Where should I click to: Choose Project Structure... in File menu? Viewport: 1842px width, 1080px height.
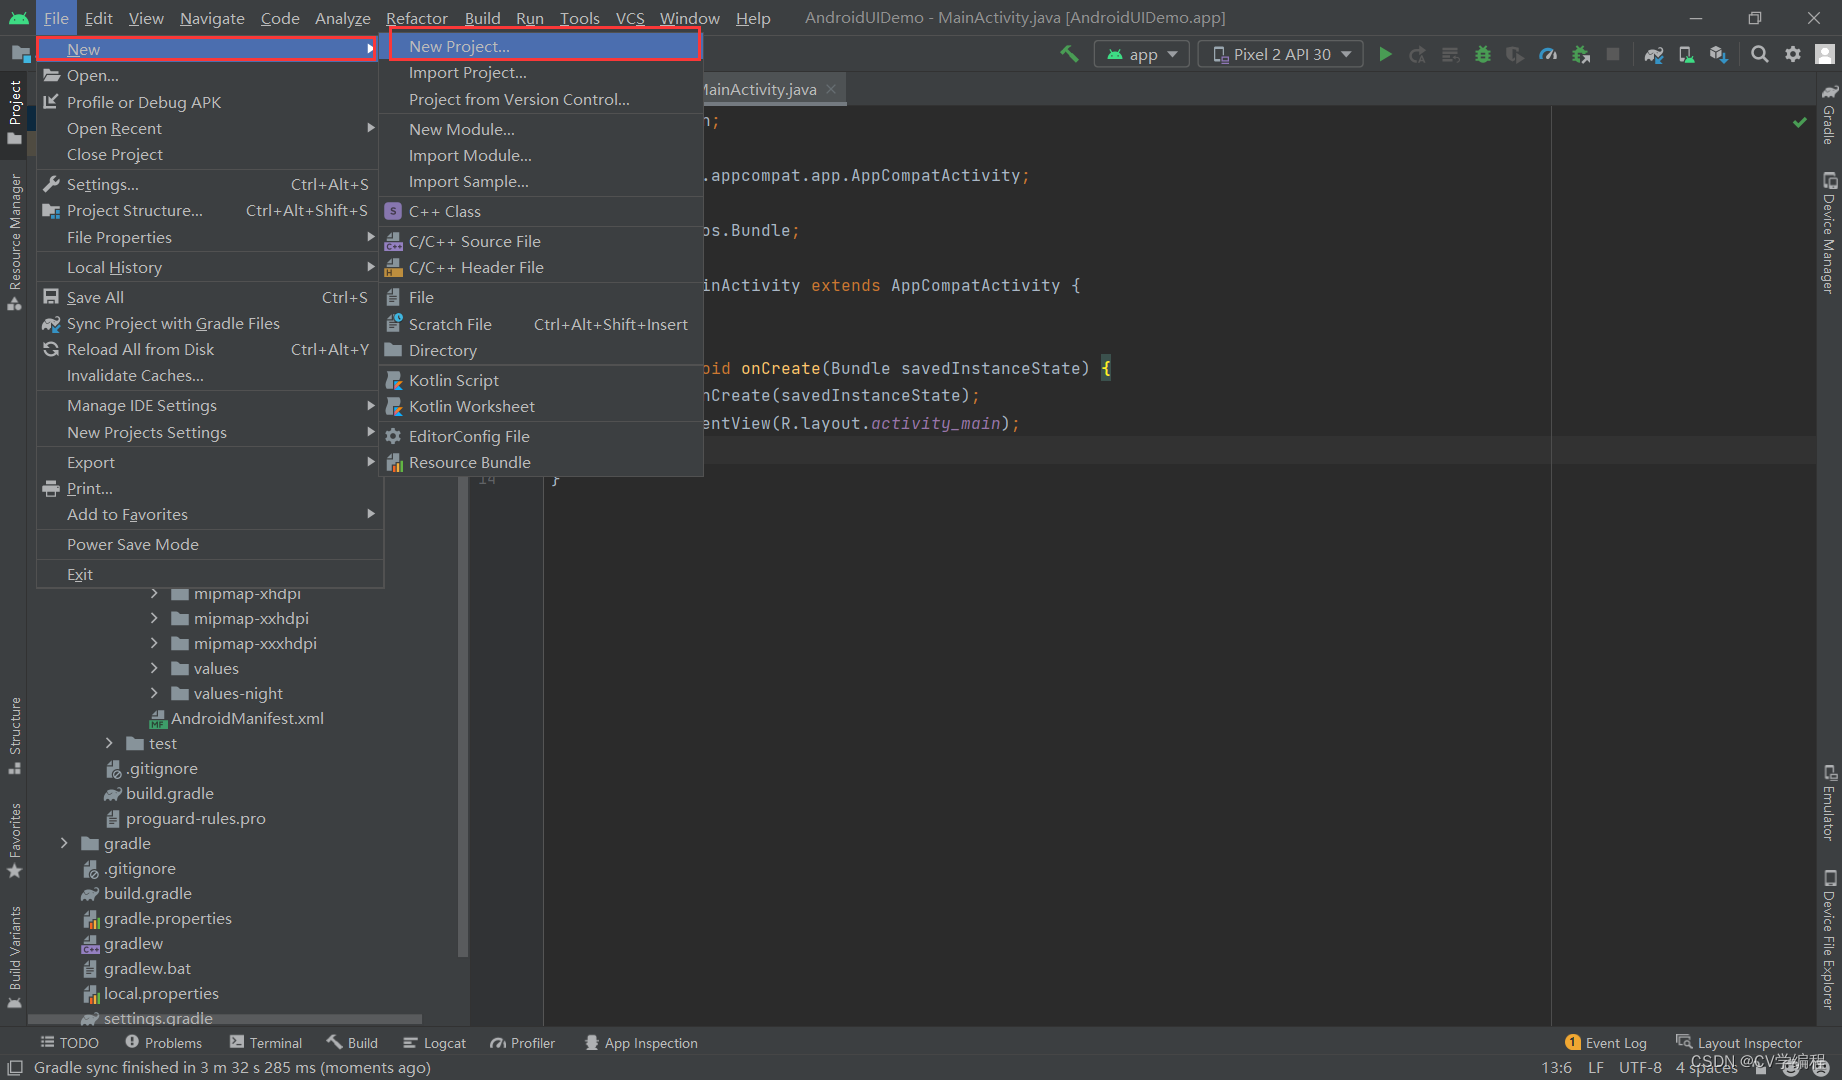(x=208, y=210)
